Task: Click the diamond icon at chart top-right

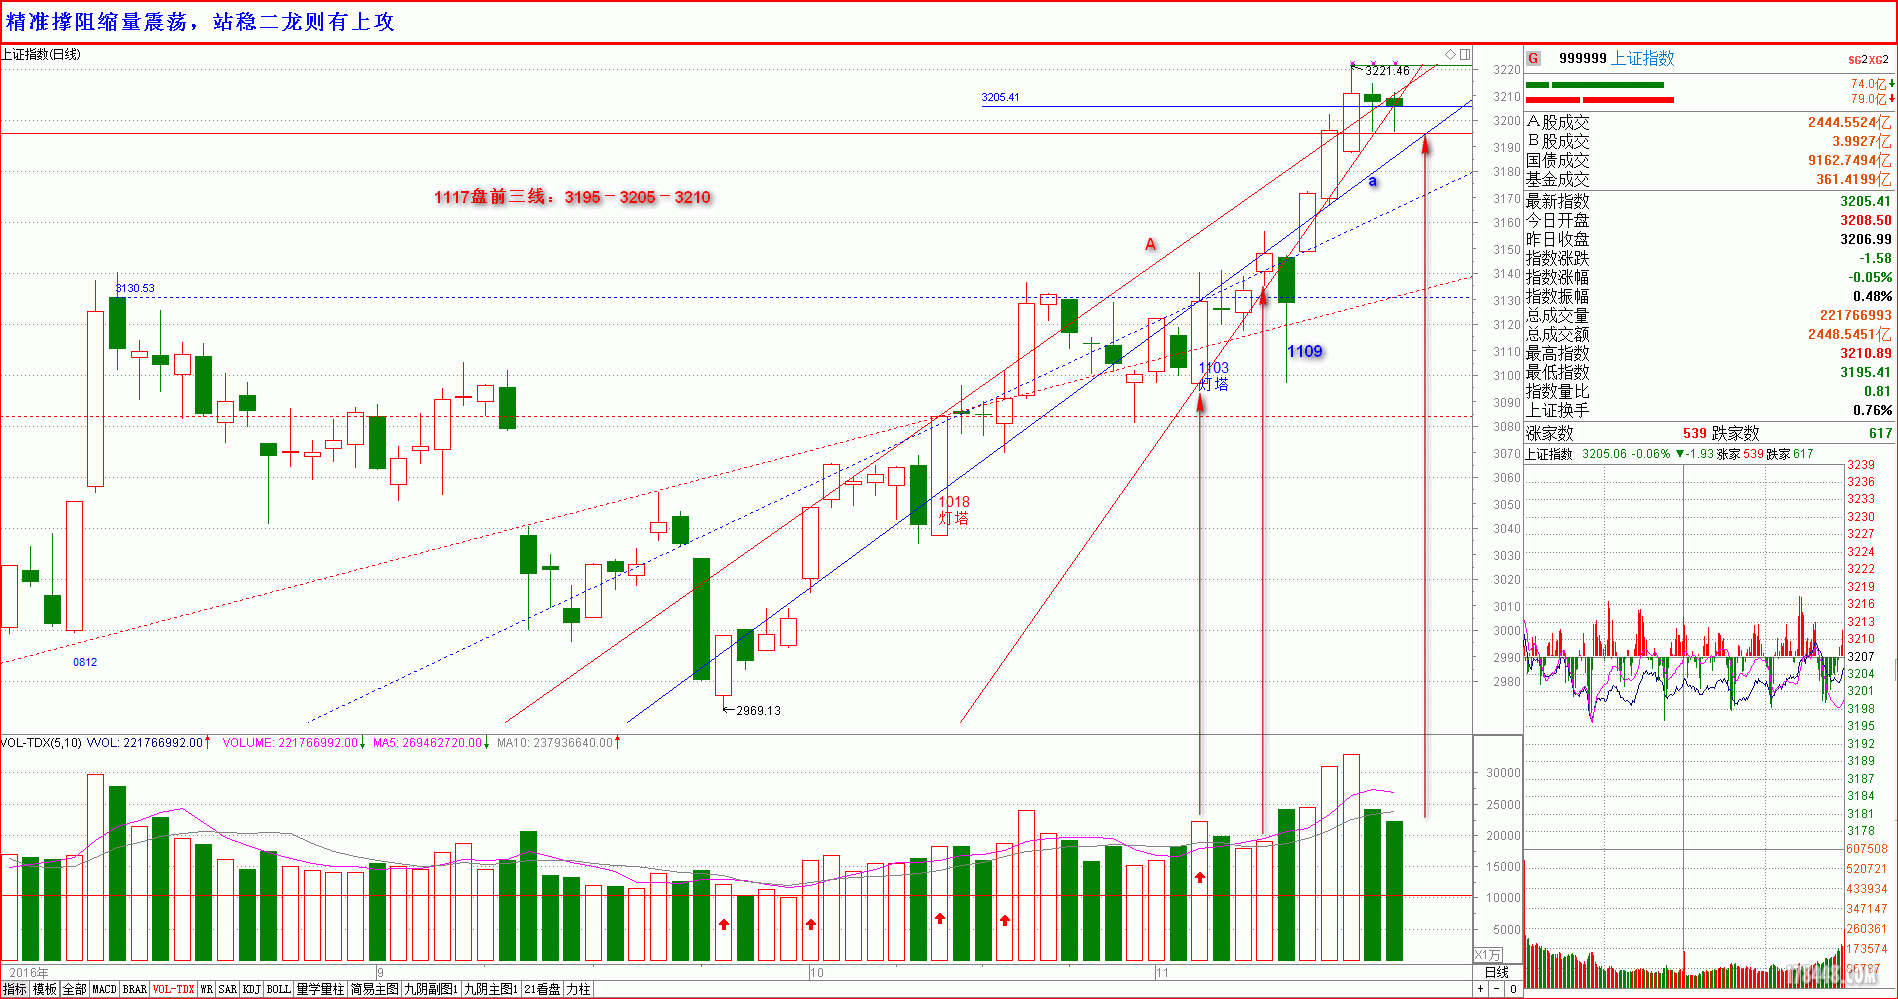Action: (1450, 54)
